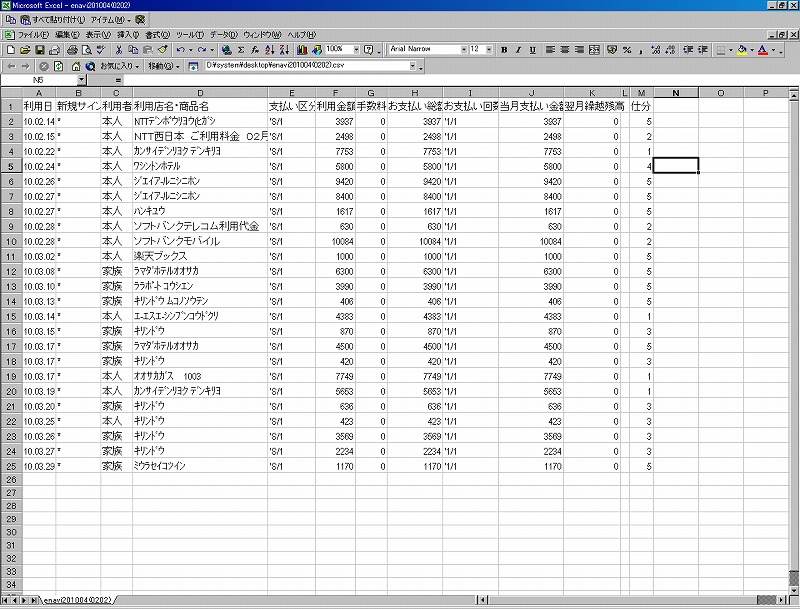800x609 pixels.
Task: Apply Percent style icon
Action: coord(627,50)
